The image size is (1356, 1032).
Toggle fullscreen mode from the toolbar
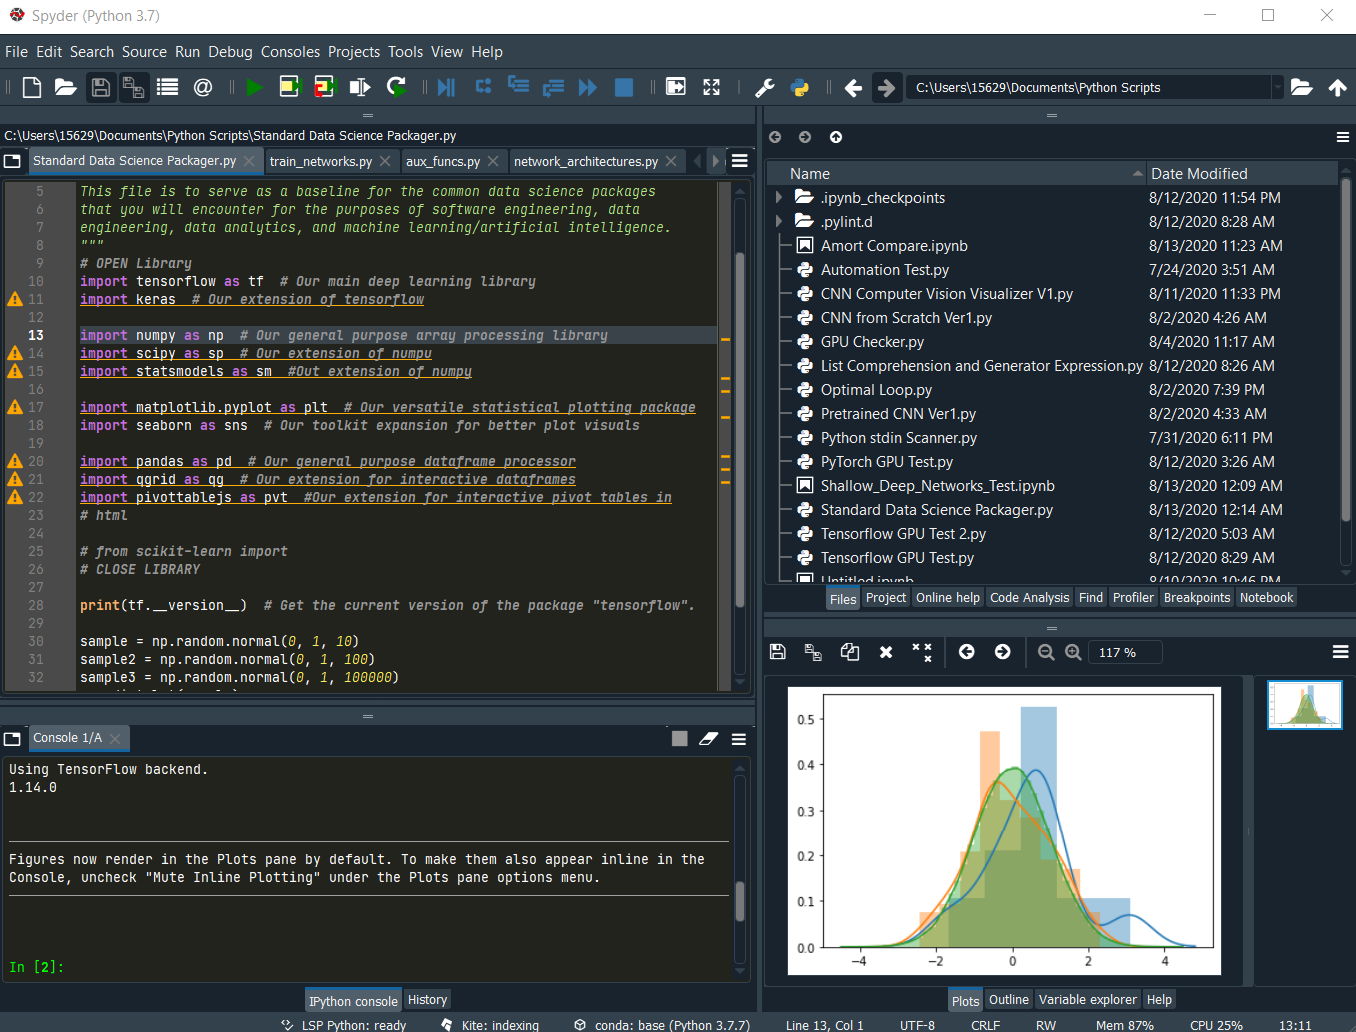coord(711,87)
